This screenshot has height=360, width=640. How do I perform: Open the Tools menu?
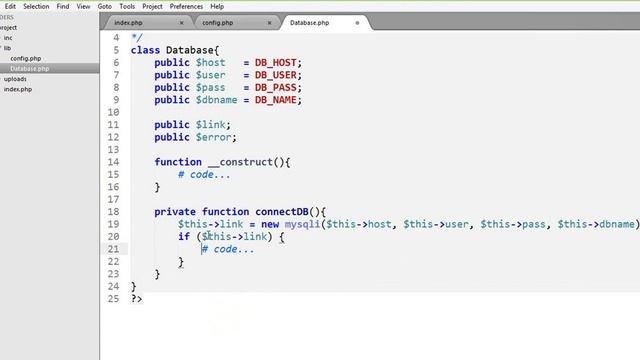click(x=127, y=7)
